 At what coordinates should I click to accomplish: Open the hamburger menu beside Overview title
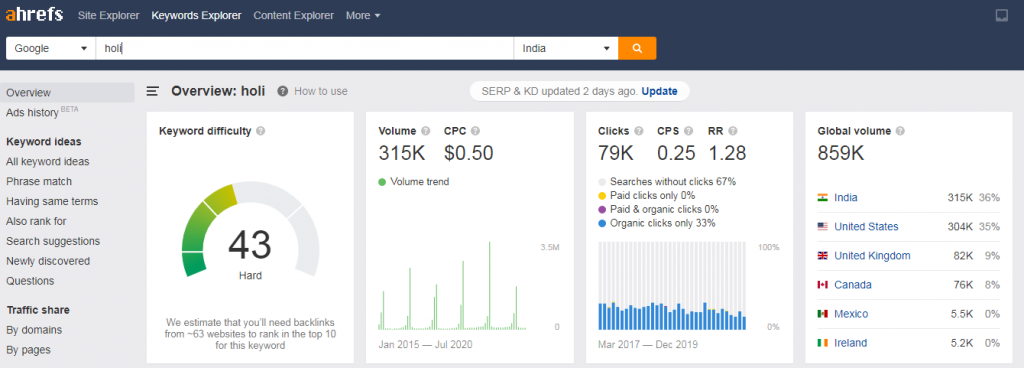pyautogui.click(x=152, y=91)
